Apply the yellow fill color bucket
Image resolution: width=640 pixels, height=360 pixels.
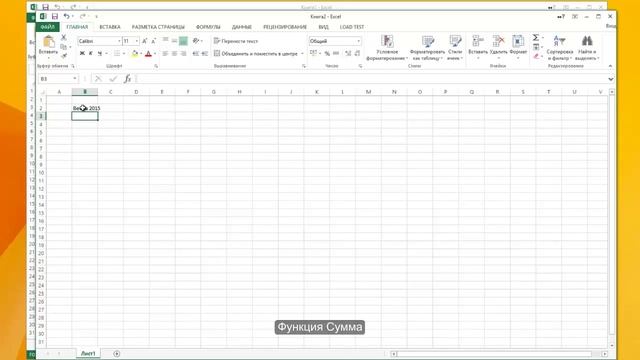[135, 53]
